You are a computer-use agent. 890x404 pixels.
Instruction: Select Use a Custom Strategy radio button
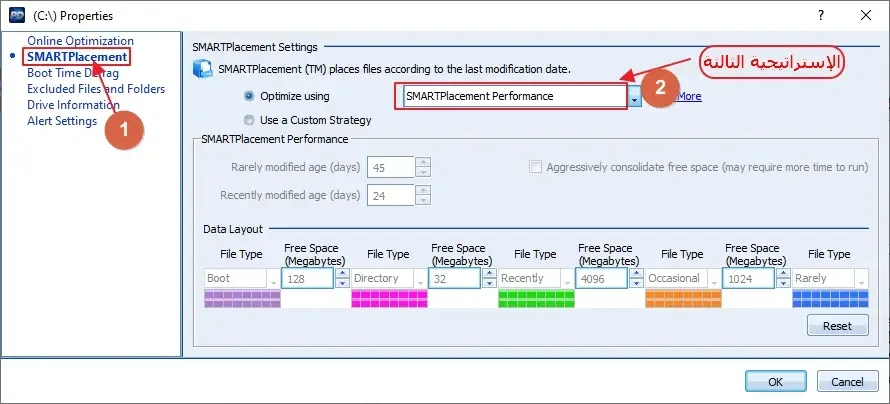point(249,120)
